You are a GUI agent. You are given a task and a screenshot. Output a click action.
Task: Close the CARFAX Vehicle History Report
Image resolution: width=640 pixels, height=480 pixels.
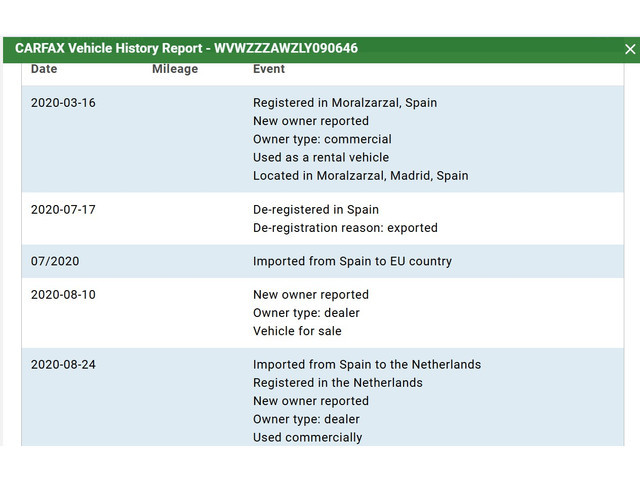coord(630,49)
